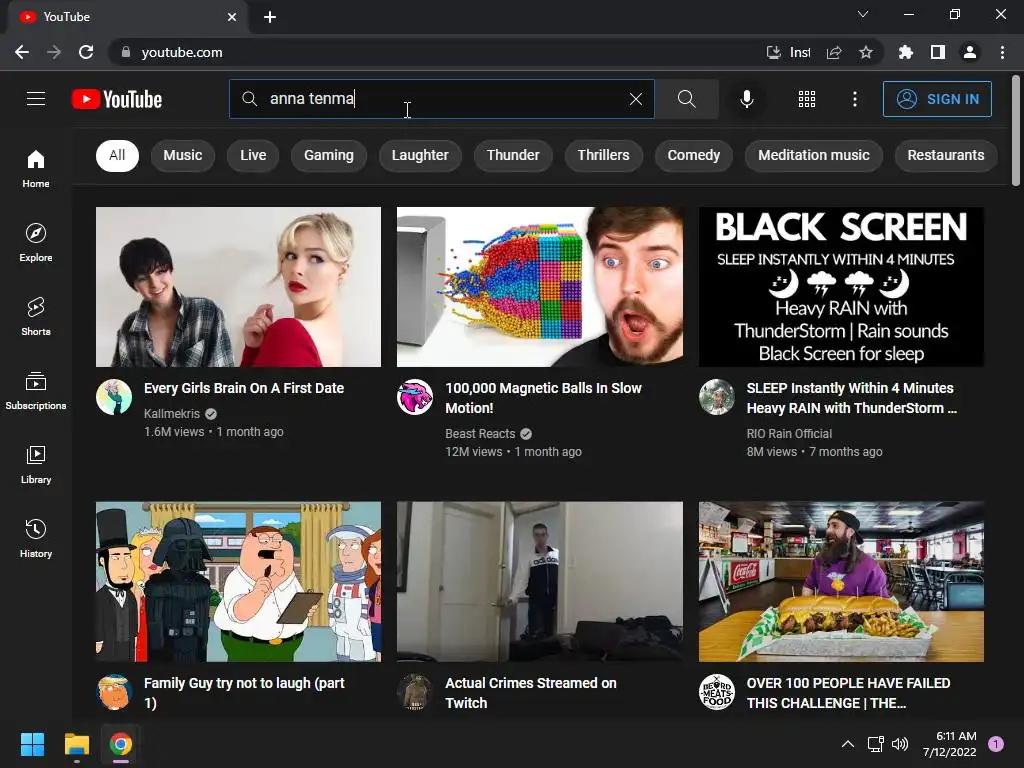Clear the search text with the X
The height and width of the screenshot is (768, 1024).
635,99
